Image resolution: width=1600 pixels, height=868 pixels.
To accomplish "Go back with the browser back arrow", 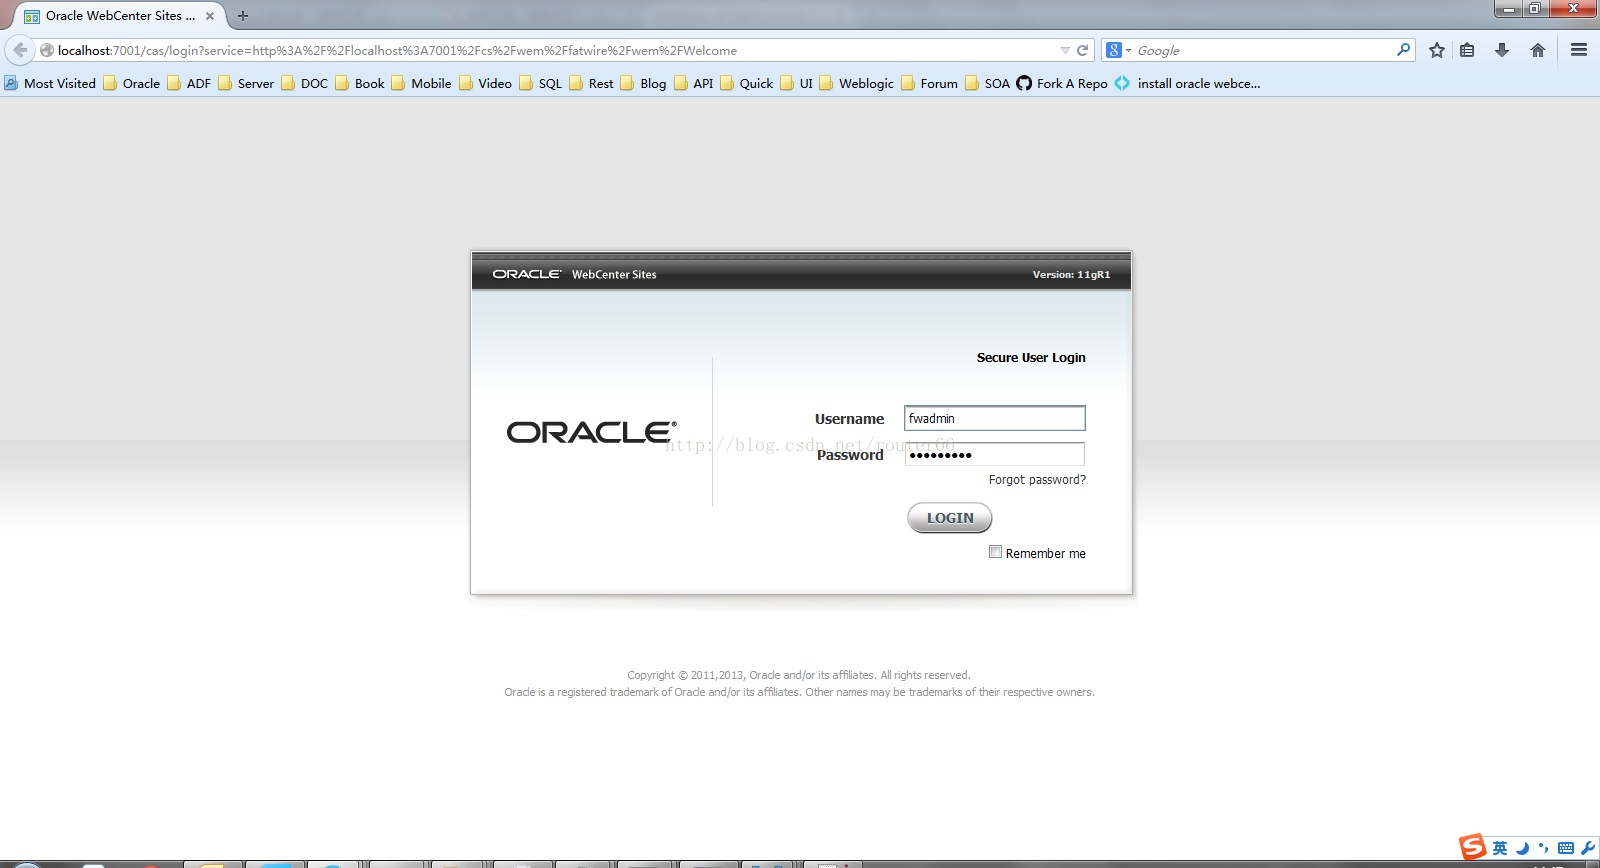I will click(x=20, y=50).
